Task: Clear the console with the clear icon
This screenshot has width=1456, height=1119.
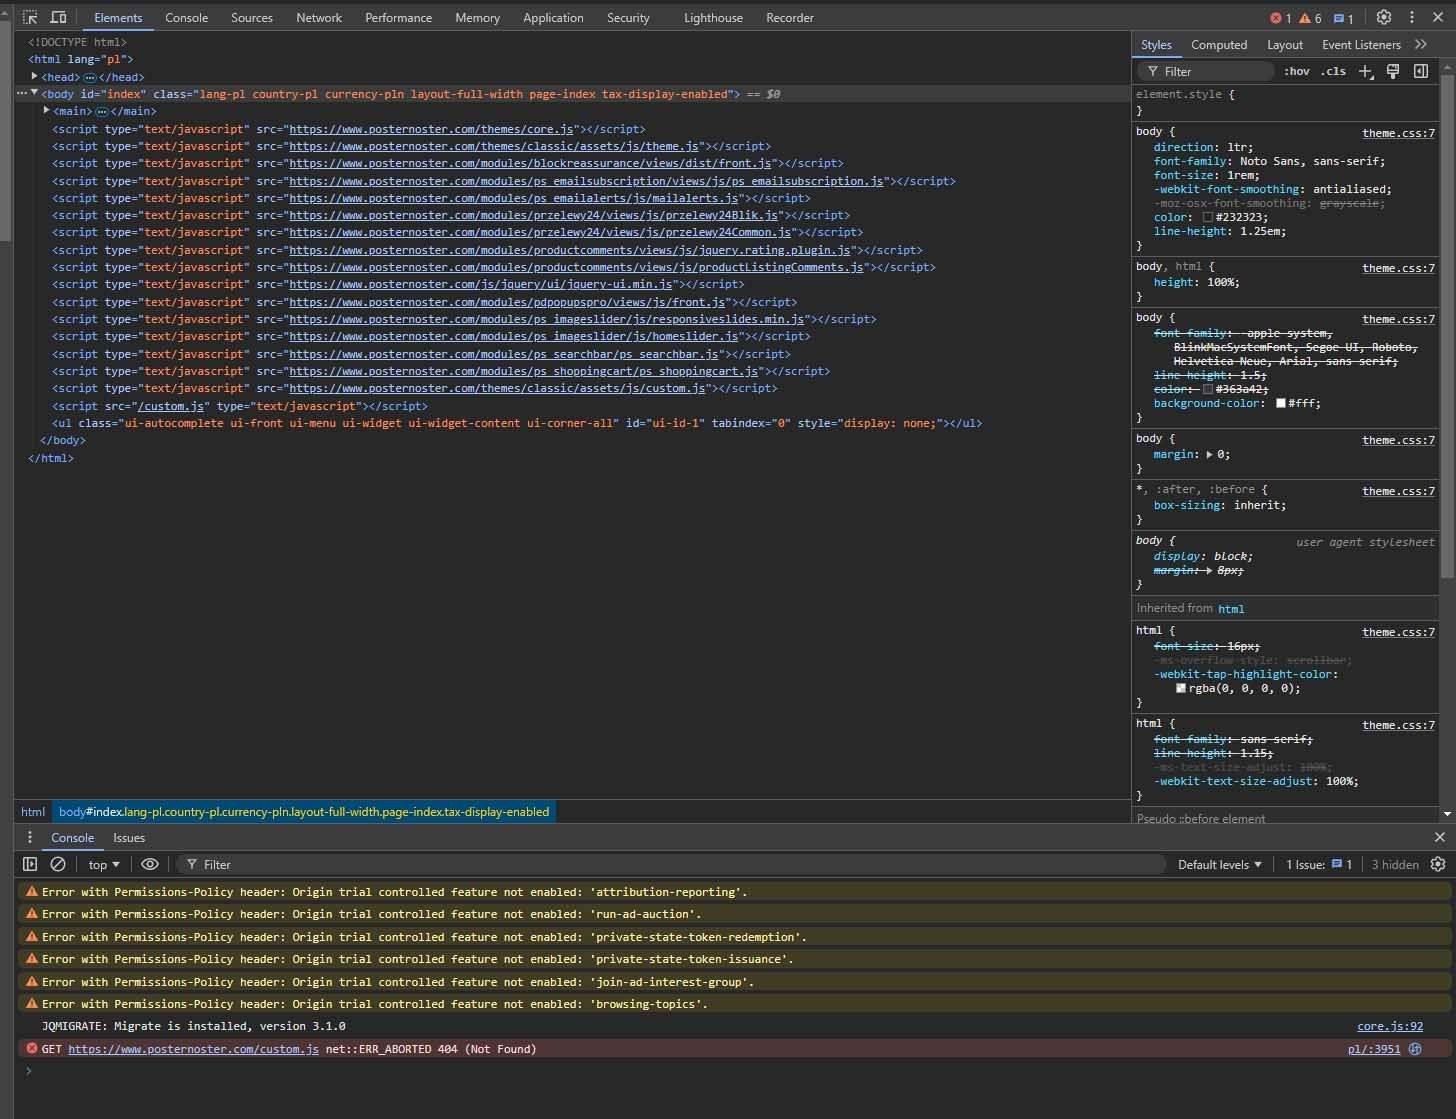Action: [58, 864]
